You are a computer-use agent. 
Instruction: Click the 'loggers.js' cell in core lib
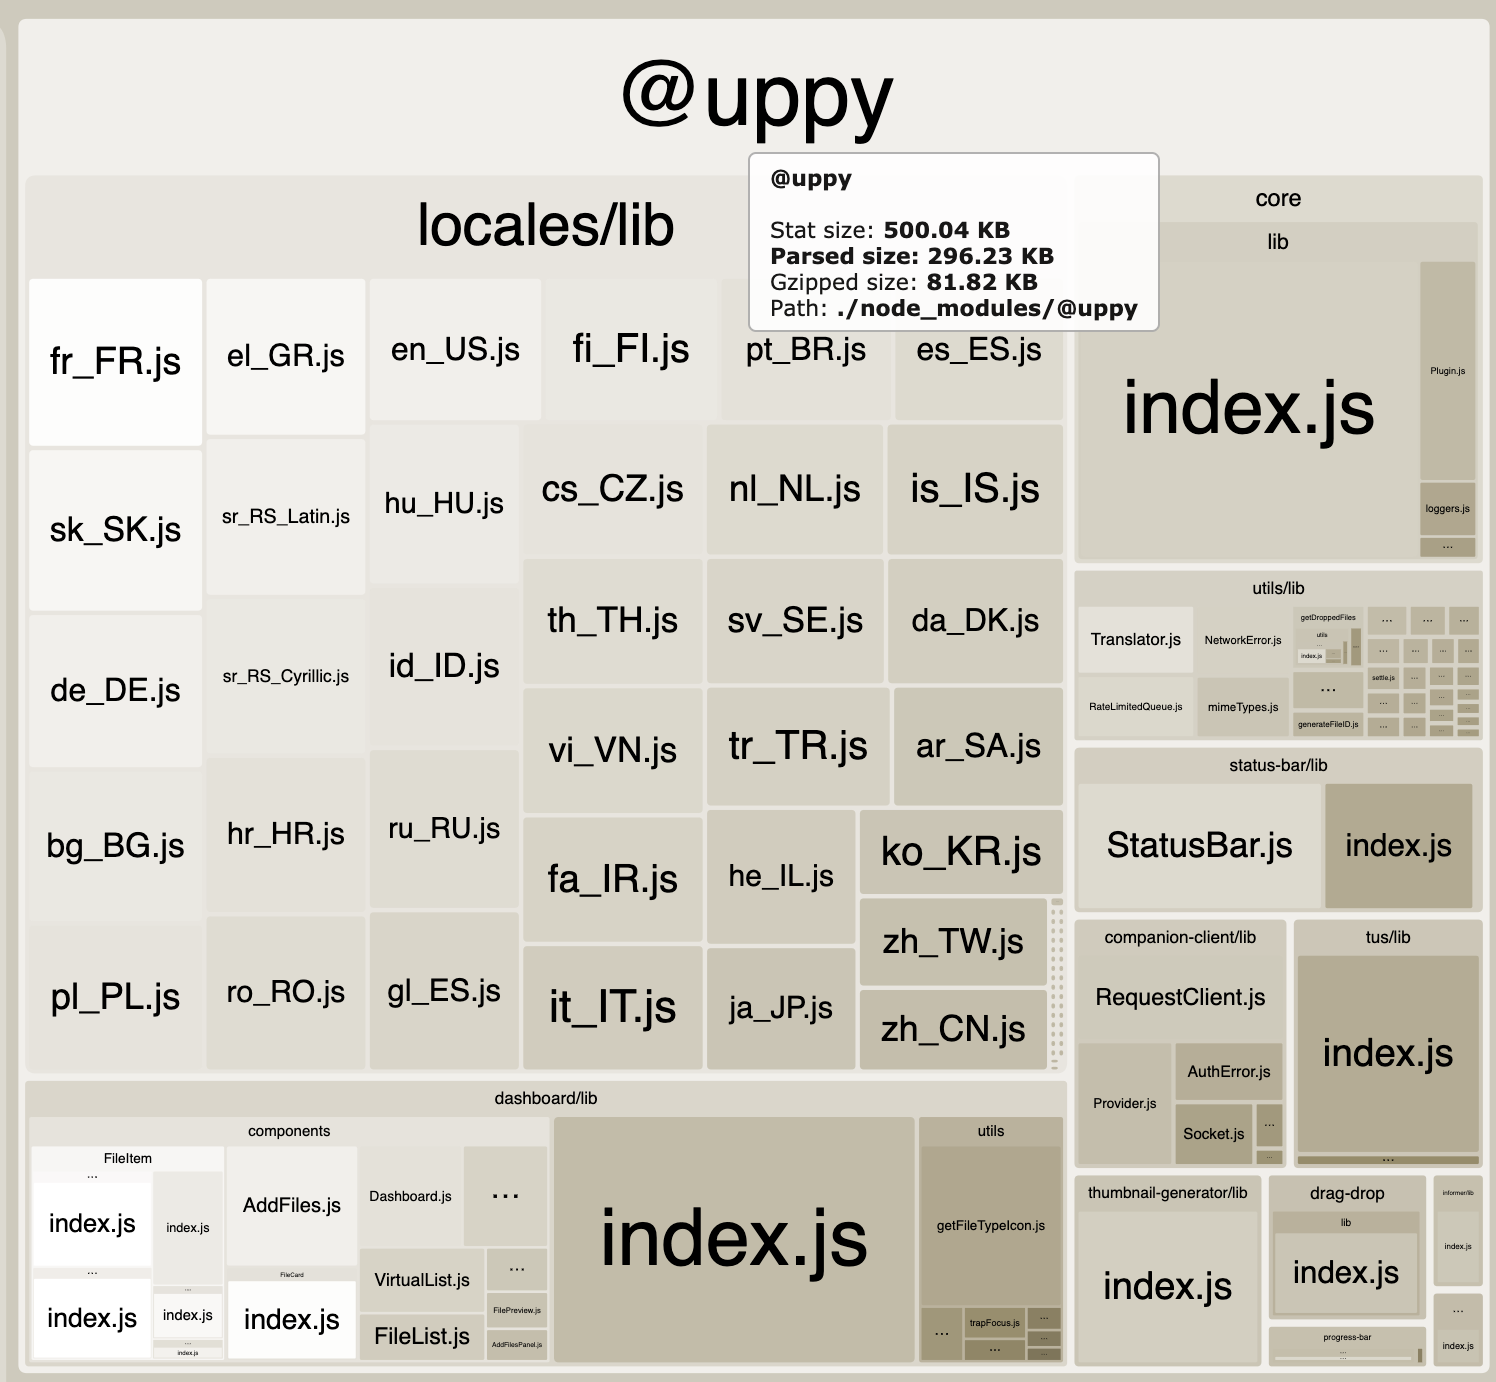coord(1447,509)
